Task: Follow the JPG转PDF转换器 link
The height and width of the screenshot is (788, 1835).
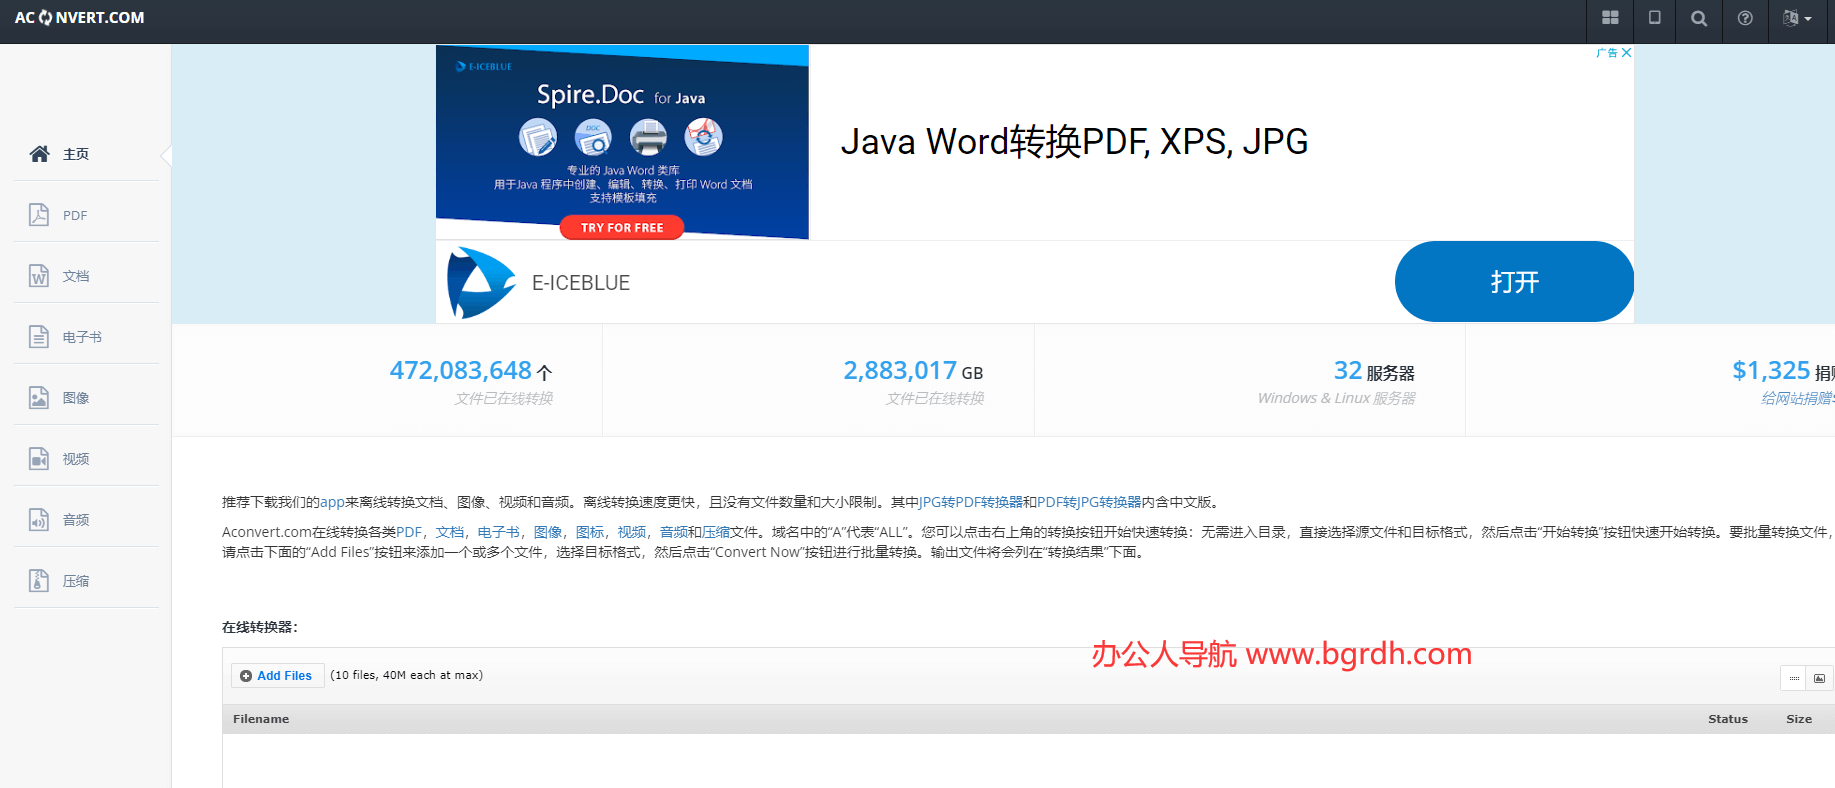Action: (971, 502)
